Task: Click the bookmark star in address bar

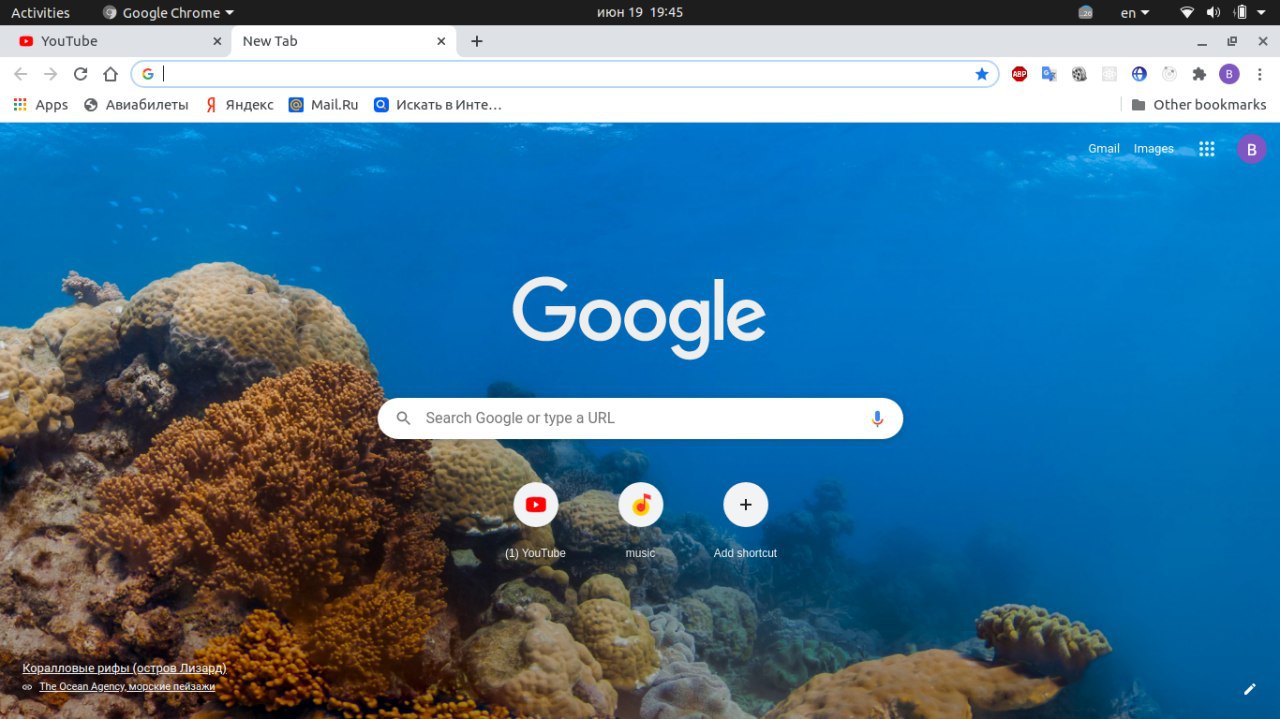Action: [x=982, y=74]
